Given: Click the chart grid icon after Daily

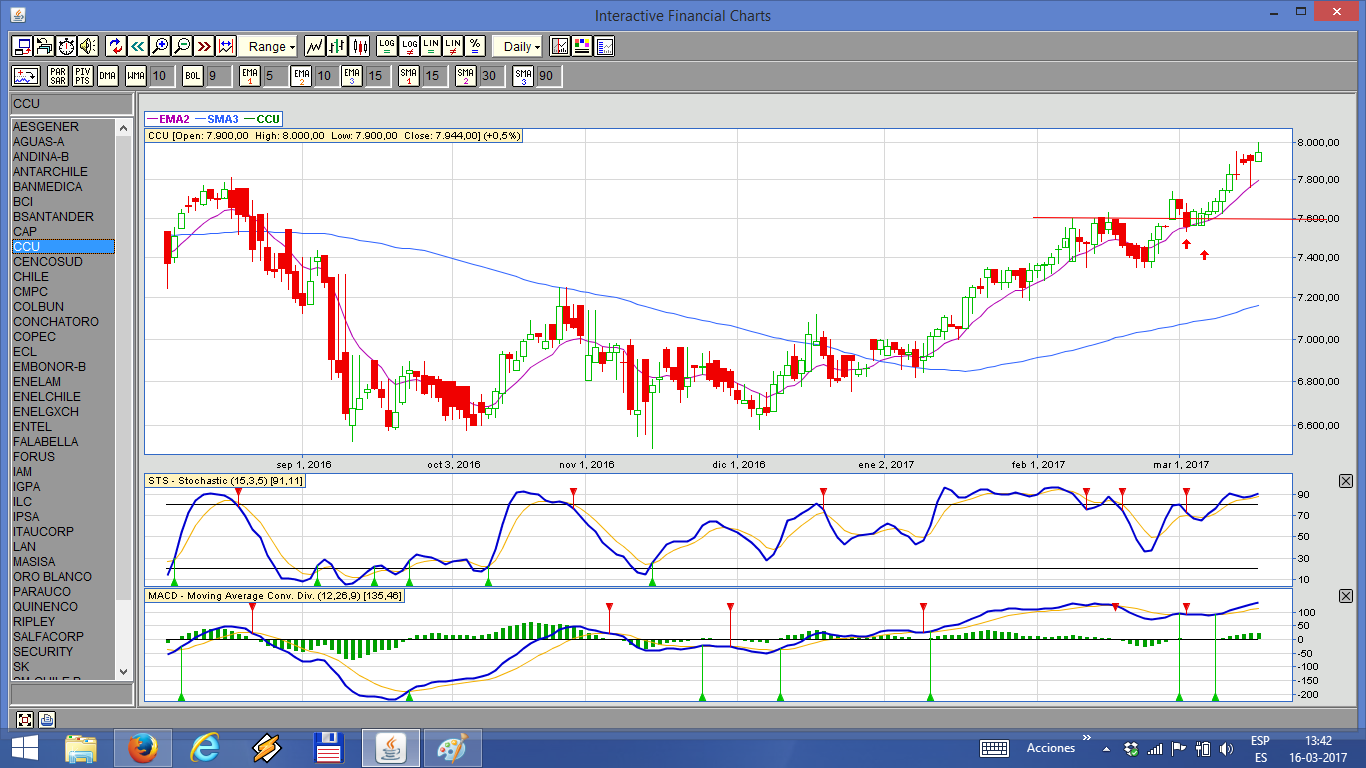Looking at the screenshot, I should coord(560,46).
